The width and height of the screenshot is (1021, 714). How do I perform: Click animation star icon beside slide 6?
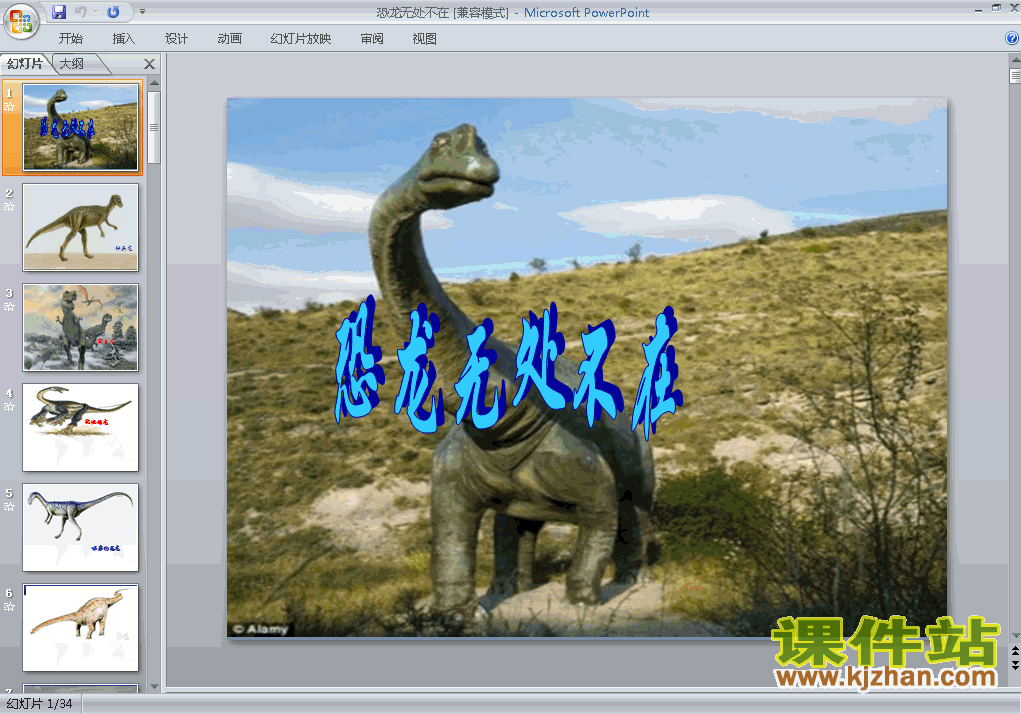9,607
